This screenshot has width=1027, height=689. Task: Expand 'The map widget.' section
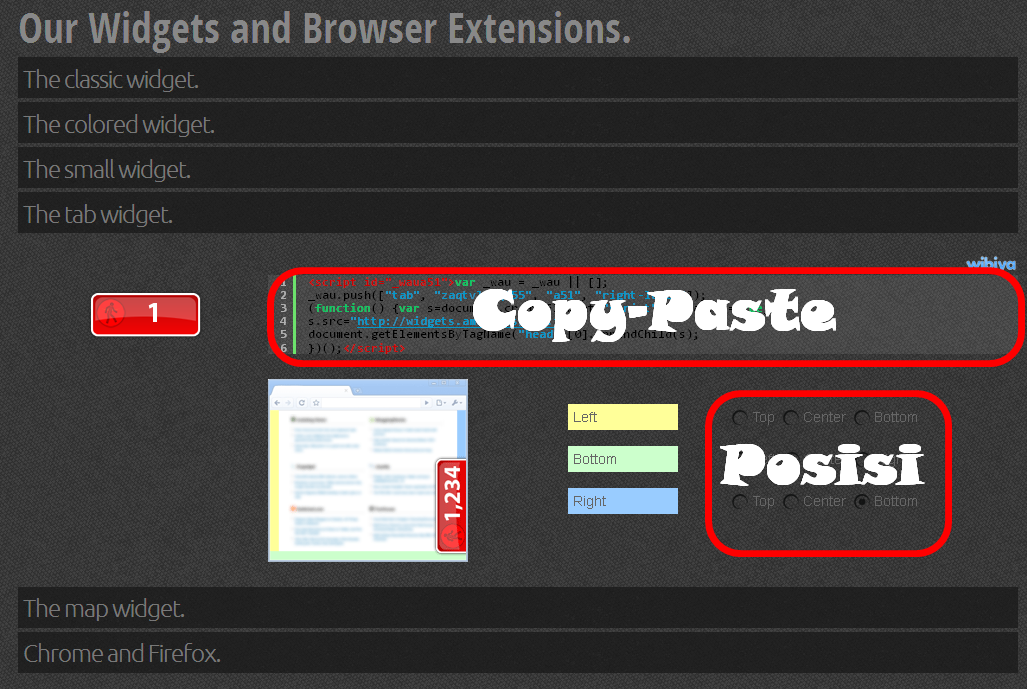[x=517, y=608]
